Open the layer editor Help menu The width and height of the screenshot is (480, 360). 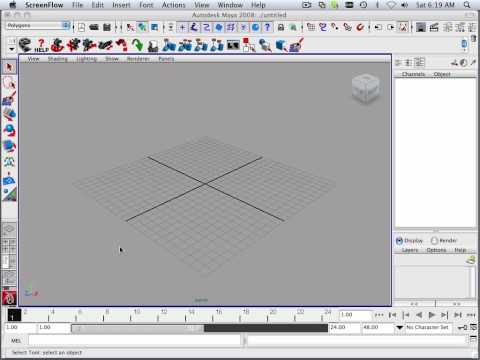(x=460, y=250)
